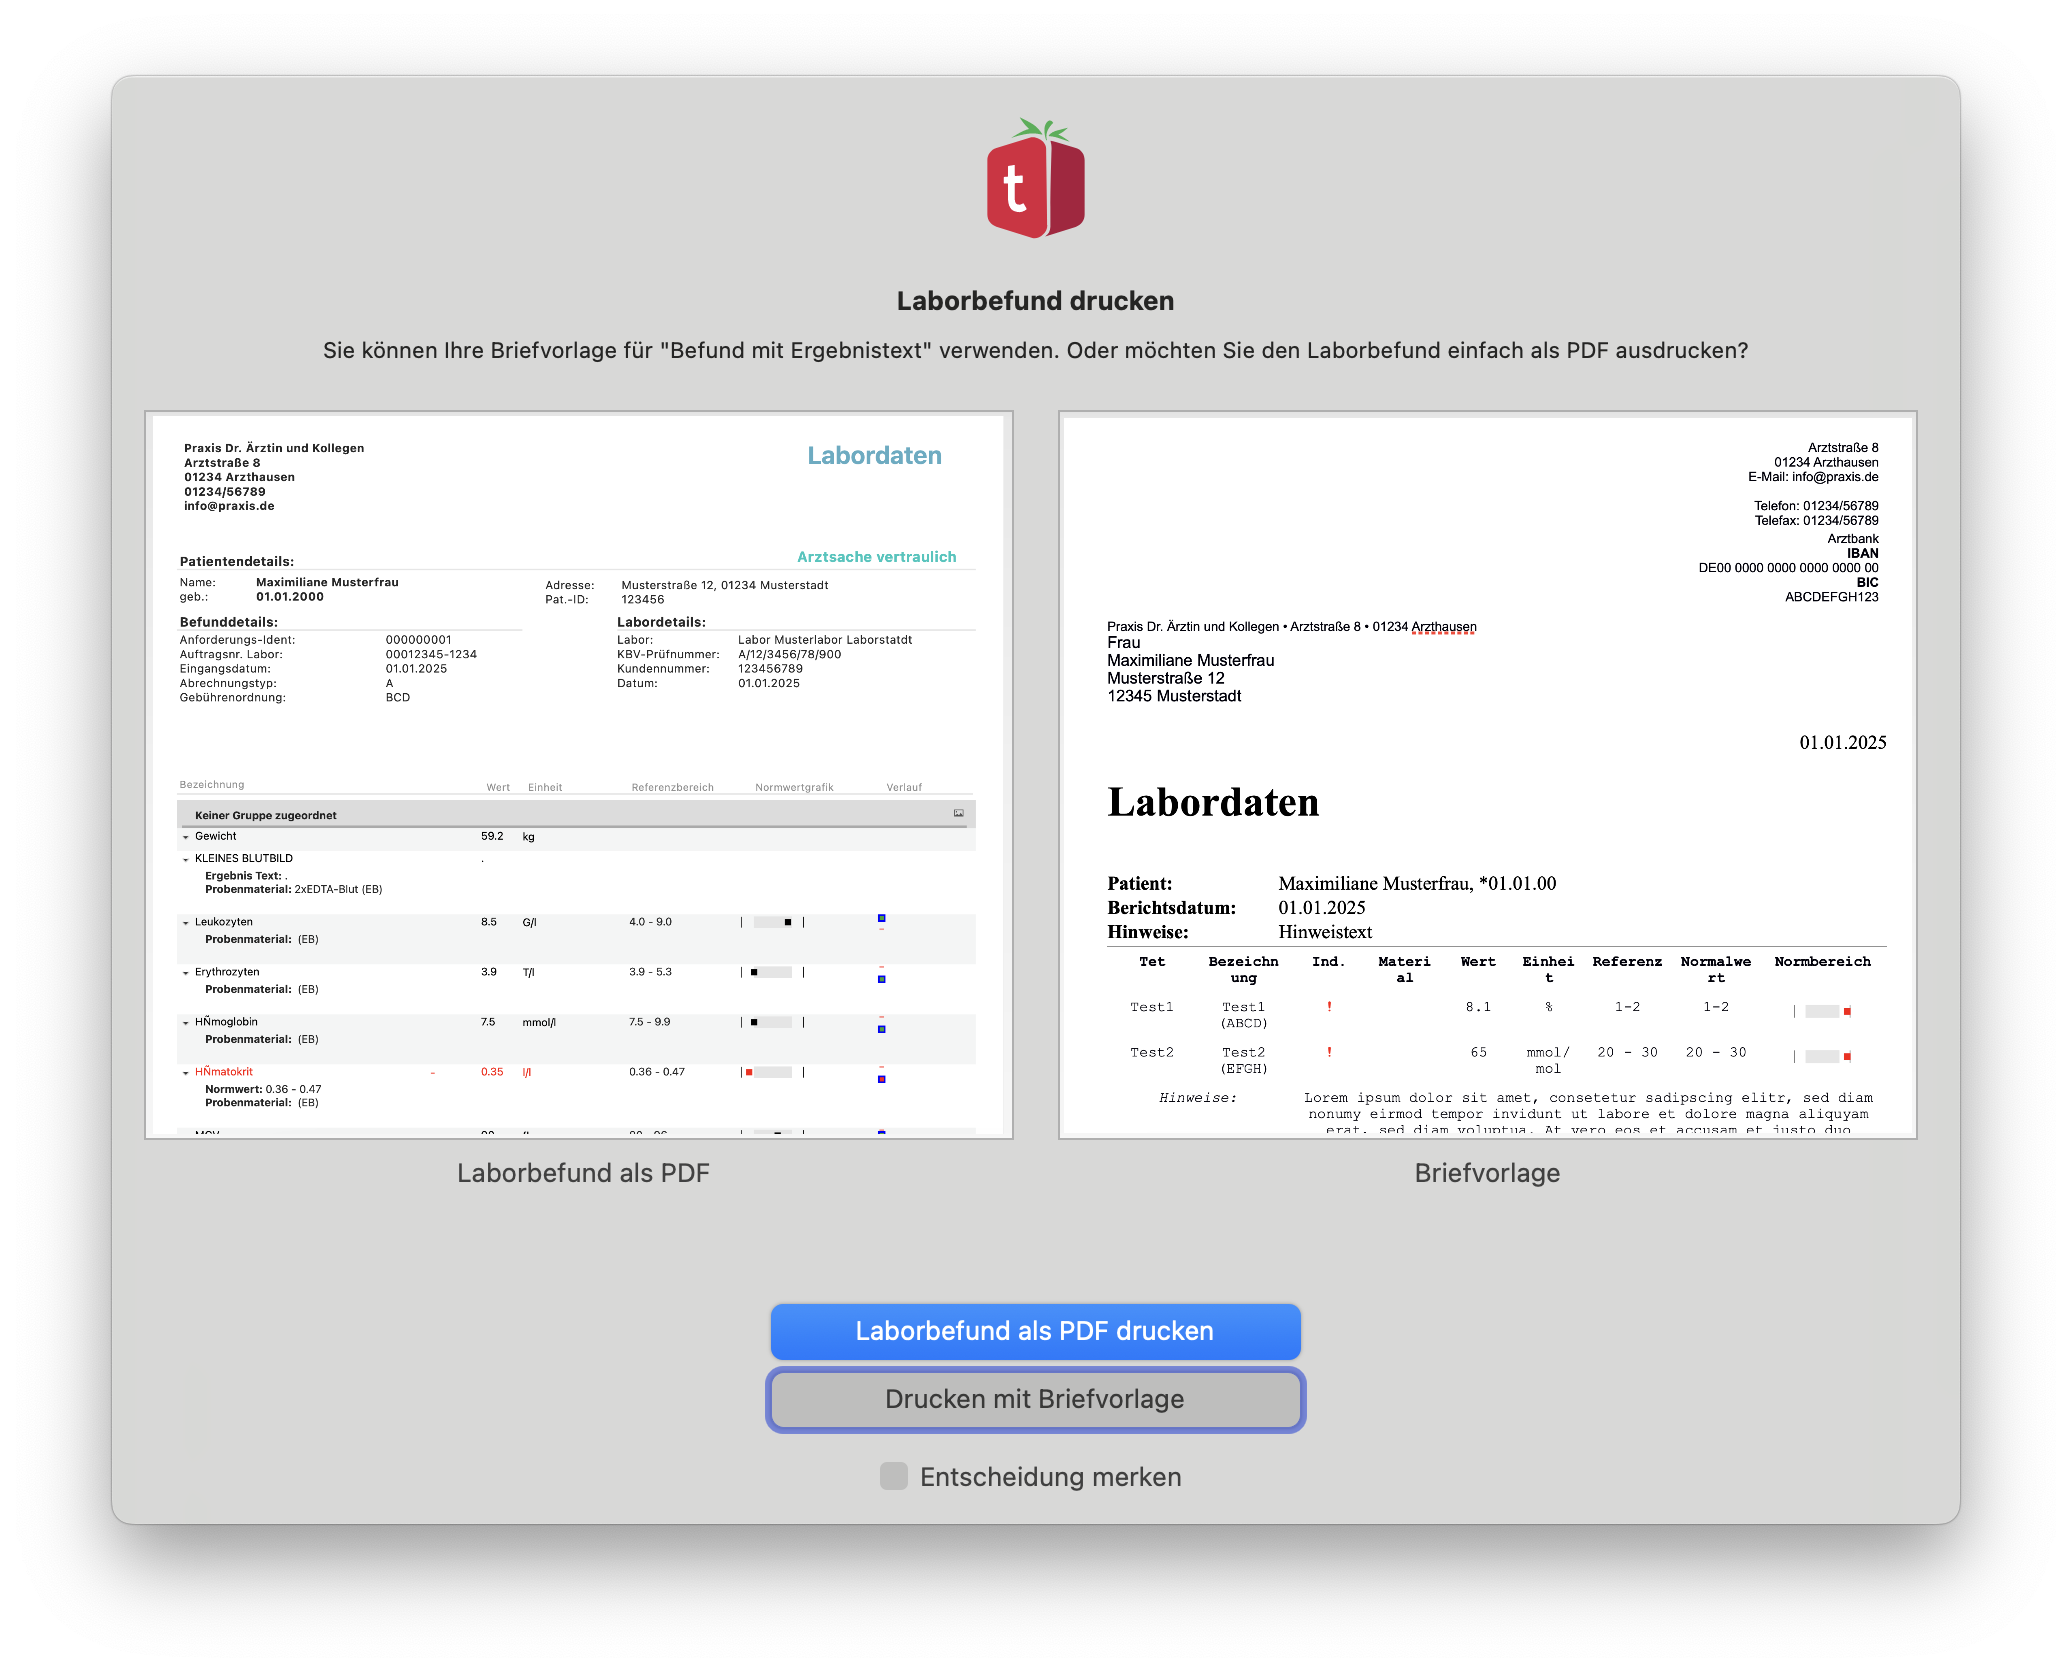Click 'Hinweistext' value in Briefvorlage preview
This screenshot has height=1672, width=2072.
point(1325,932)
